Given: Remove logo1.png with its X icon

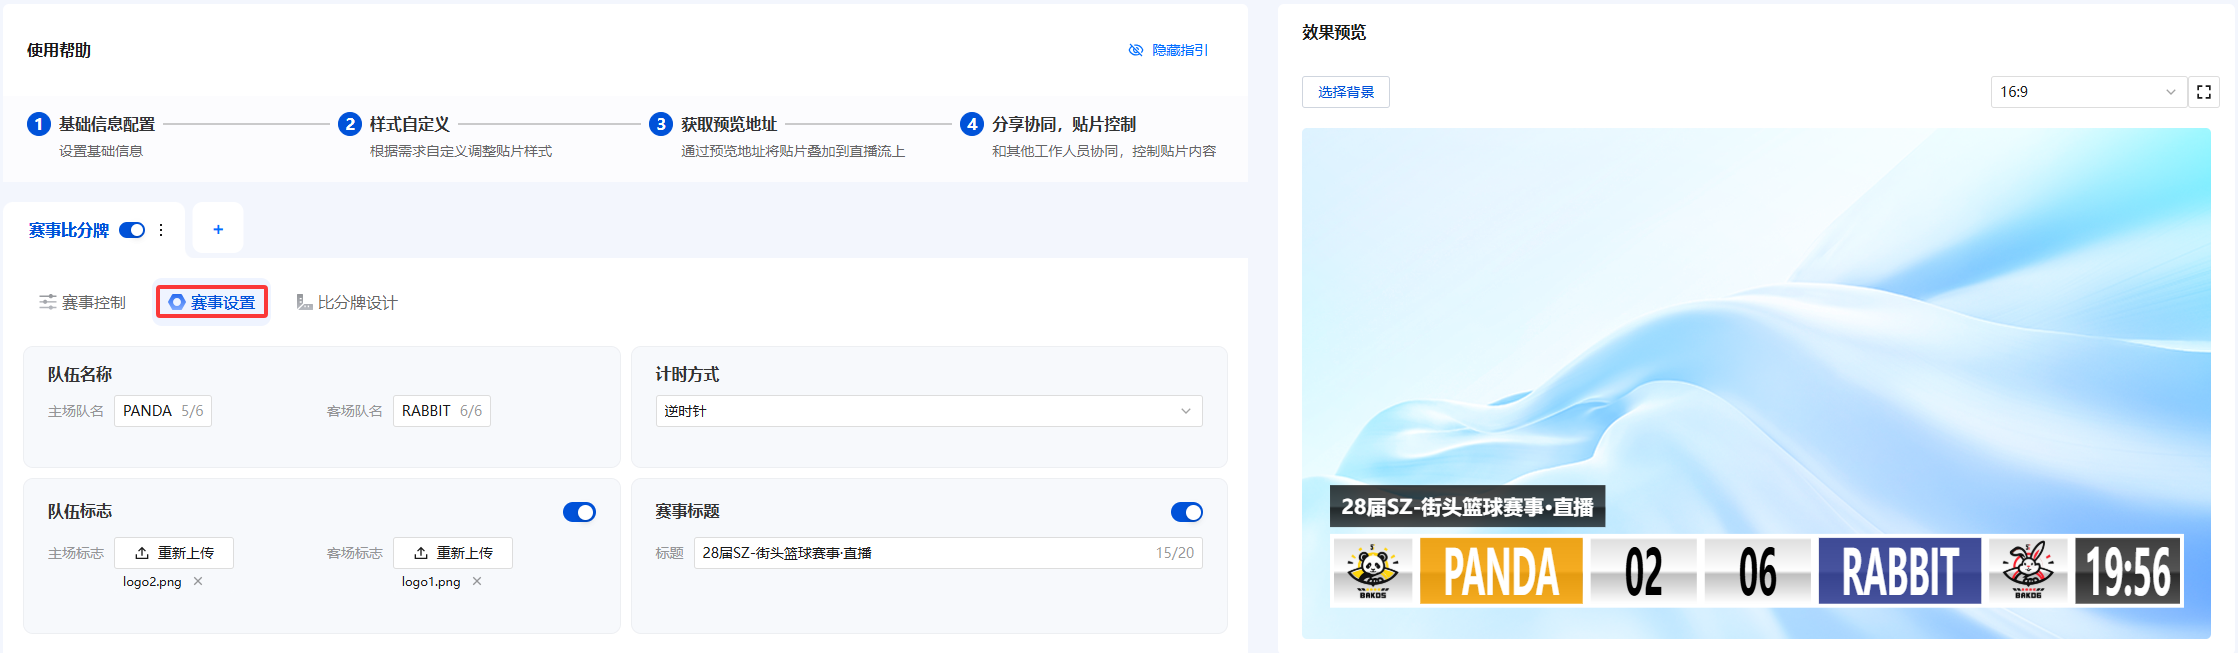Looking at the screenshot, I should tap(477, 582).
